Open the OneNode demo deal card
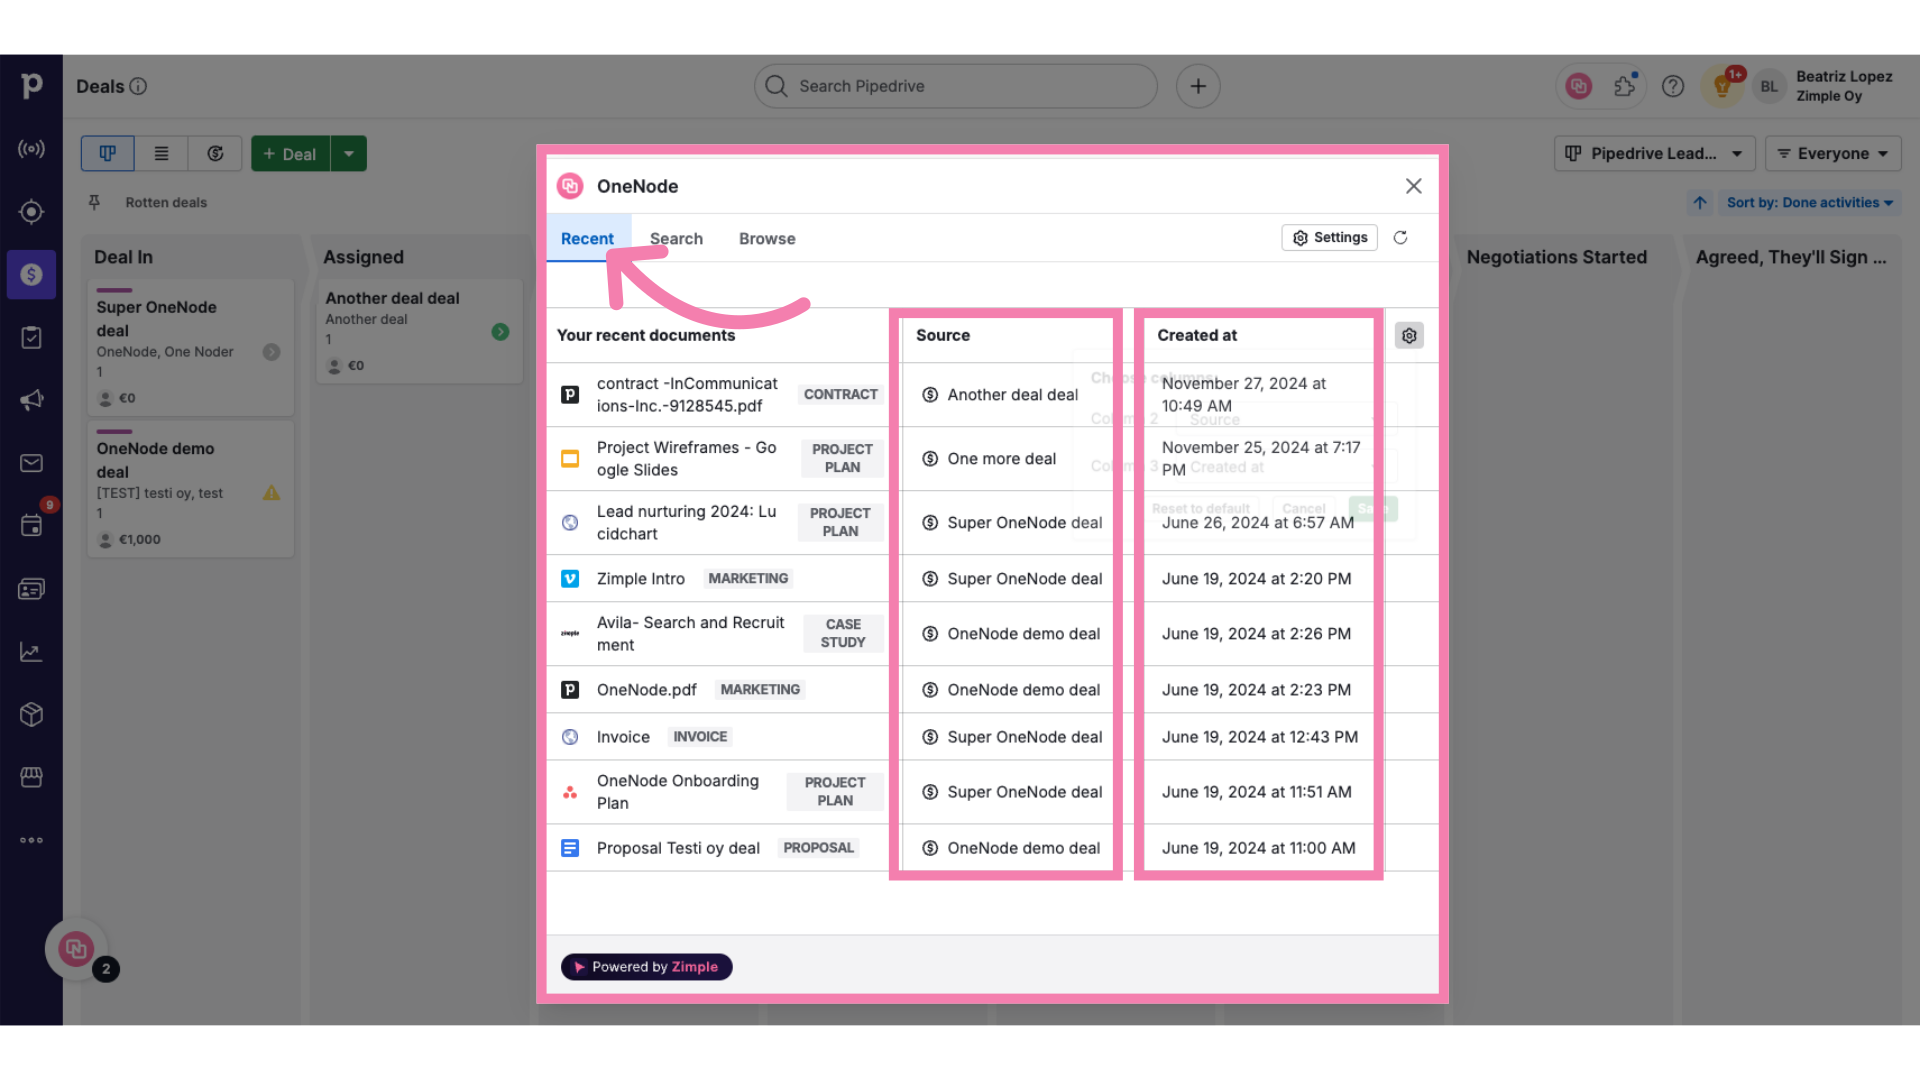Screen dimensions: 1920x1080 point(190,490)
